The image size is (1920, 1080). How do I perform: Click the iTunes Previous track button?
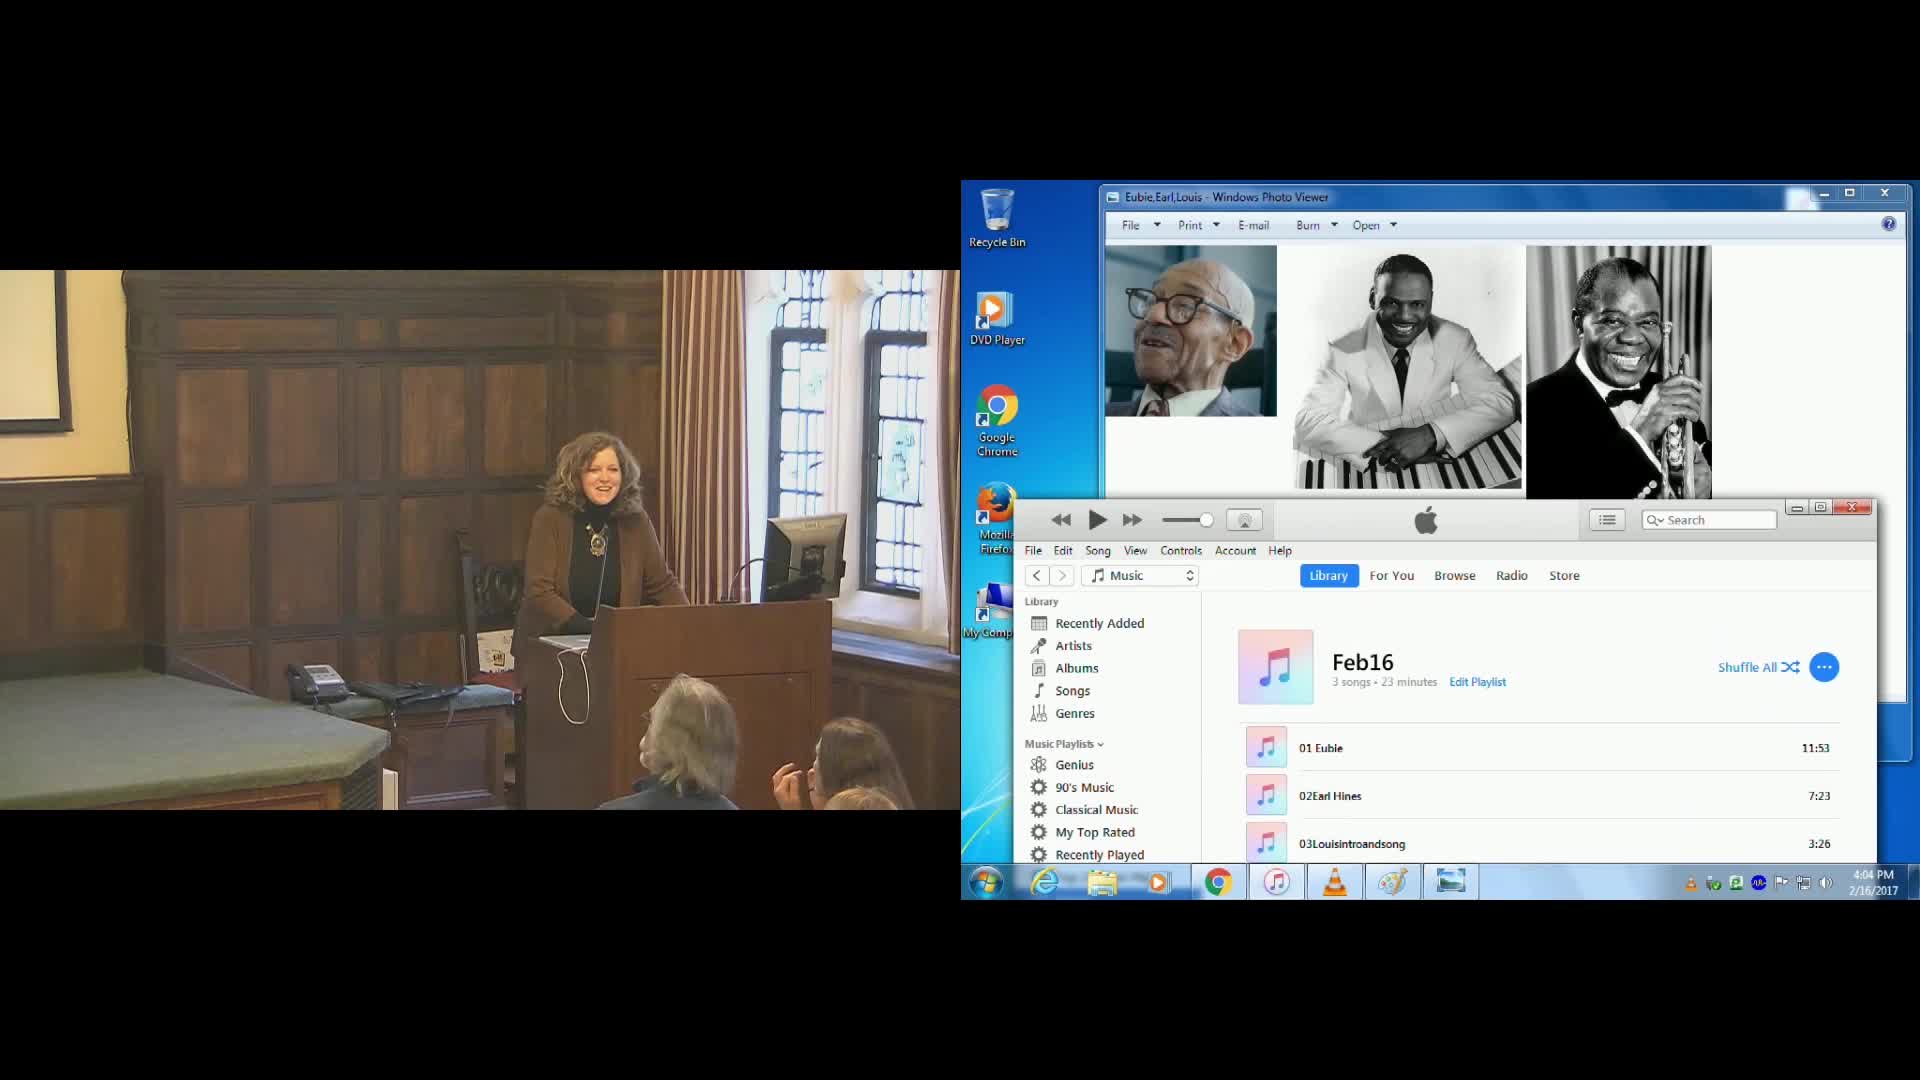pos(1061,520)
